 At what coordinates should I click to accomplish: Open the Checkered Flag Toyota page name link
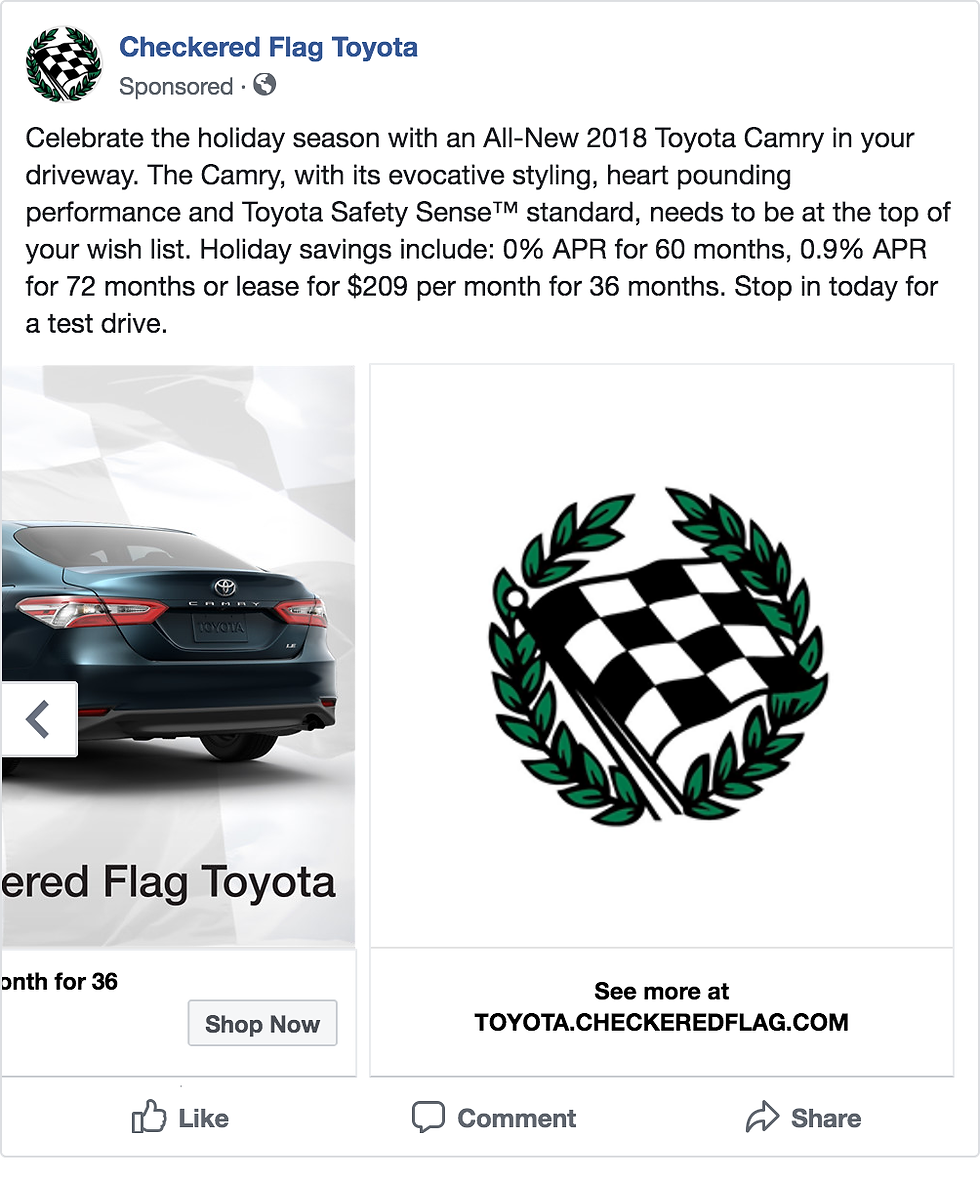[x=268, y=47]
